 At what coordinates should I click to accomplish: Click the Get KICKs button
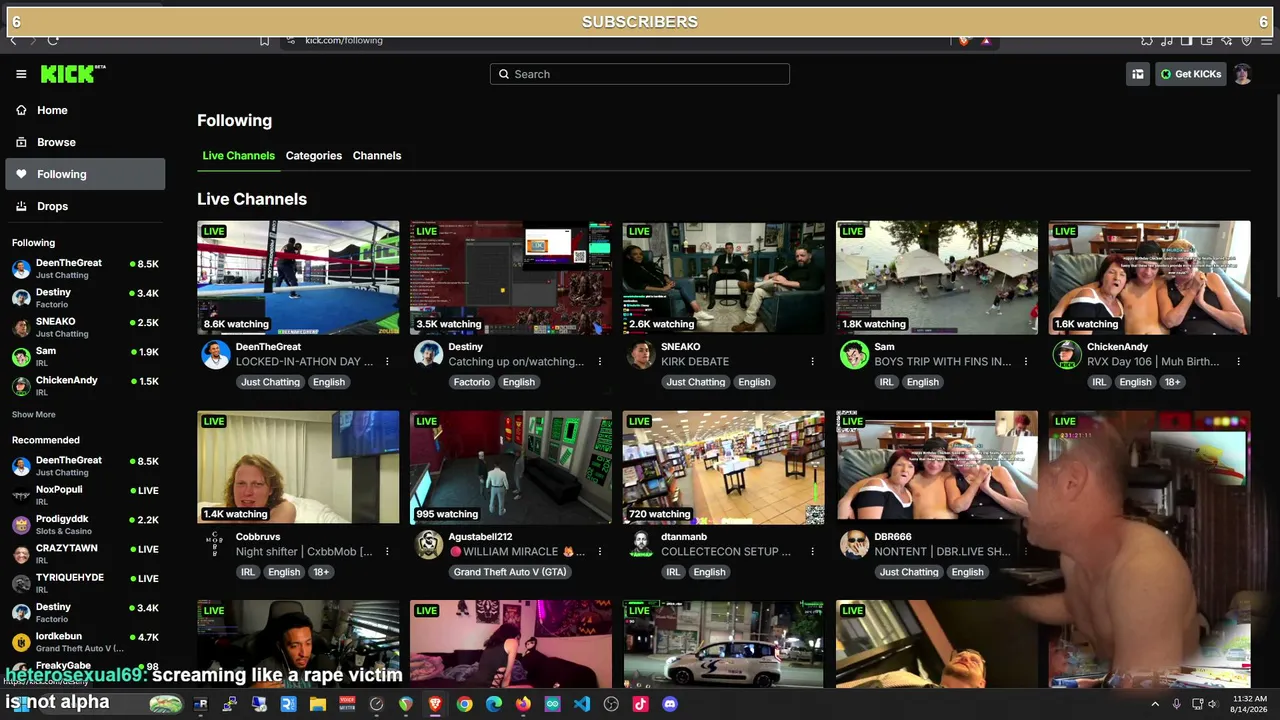(x=1190, y=74)
